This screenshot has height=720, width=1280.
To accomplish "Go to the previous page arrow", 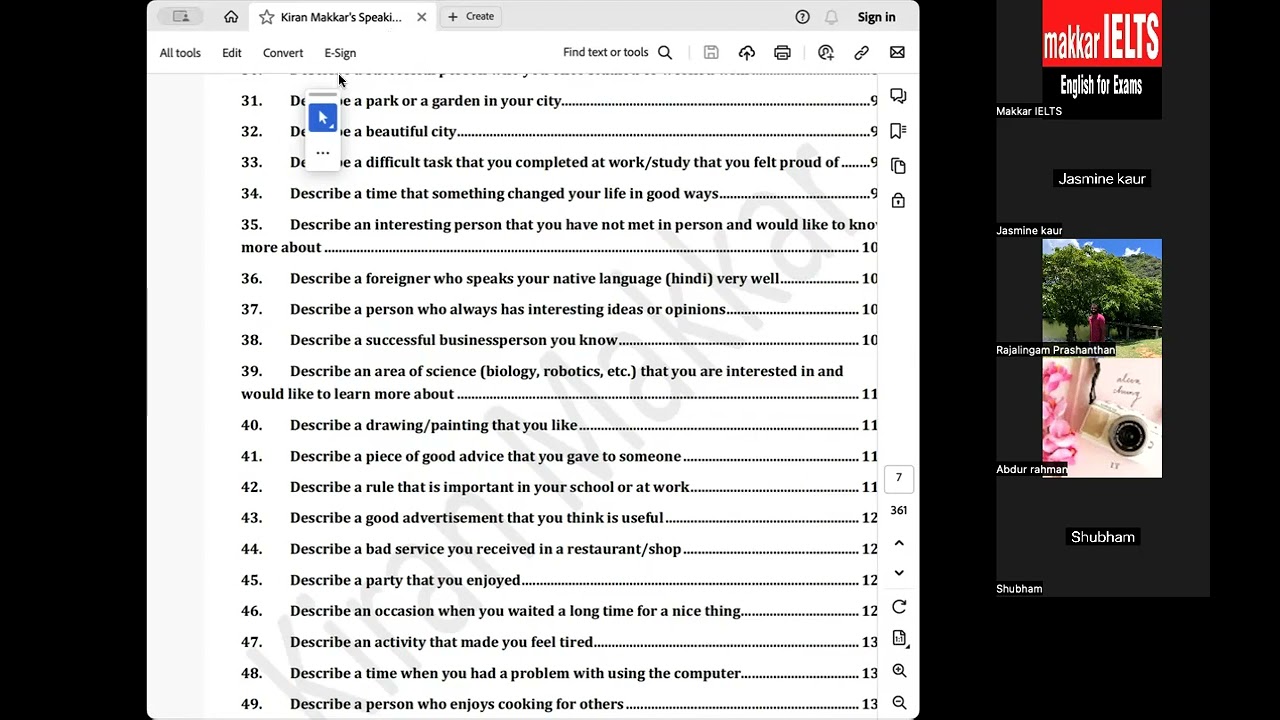I will [x=899, y=543].
